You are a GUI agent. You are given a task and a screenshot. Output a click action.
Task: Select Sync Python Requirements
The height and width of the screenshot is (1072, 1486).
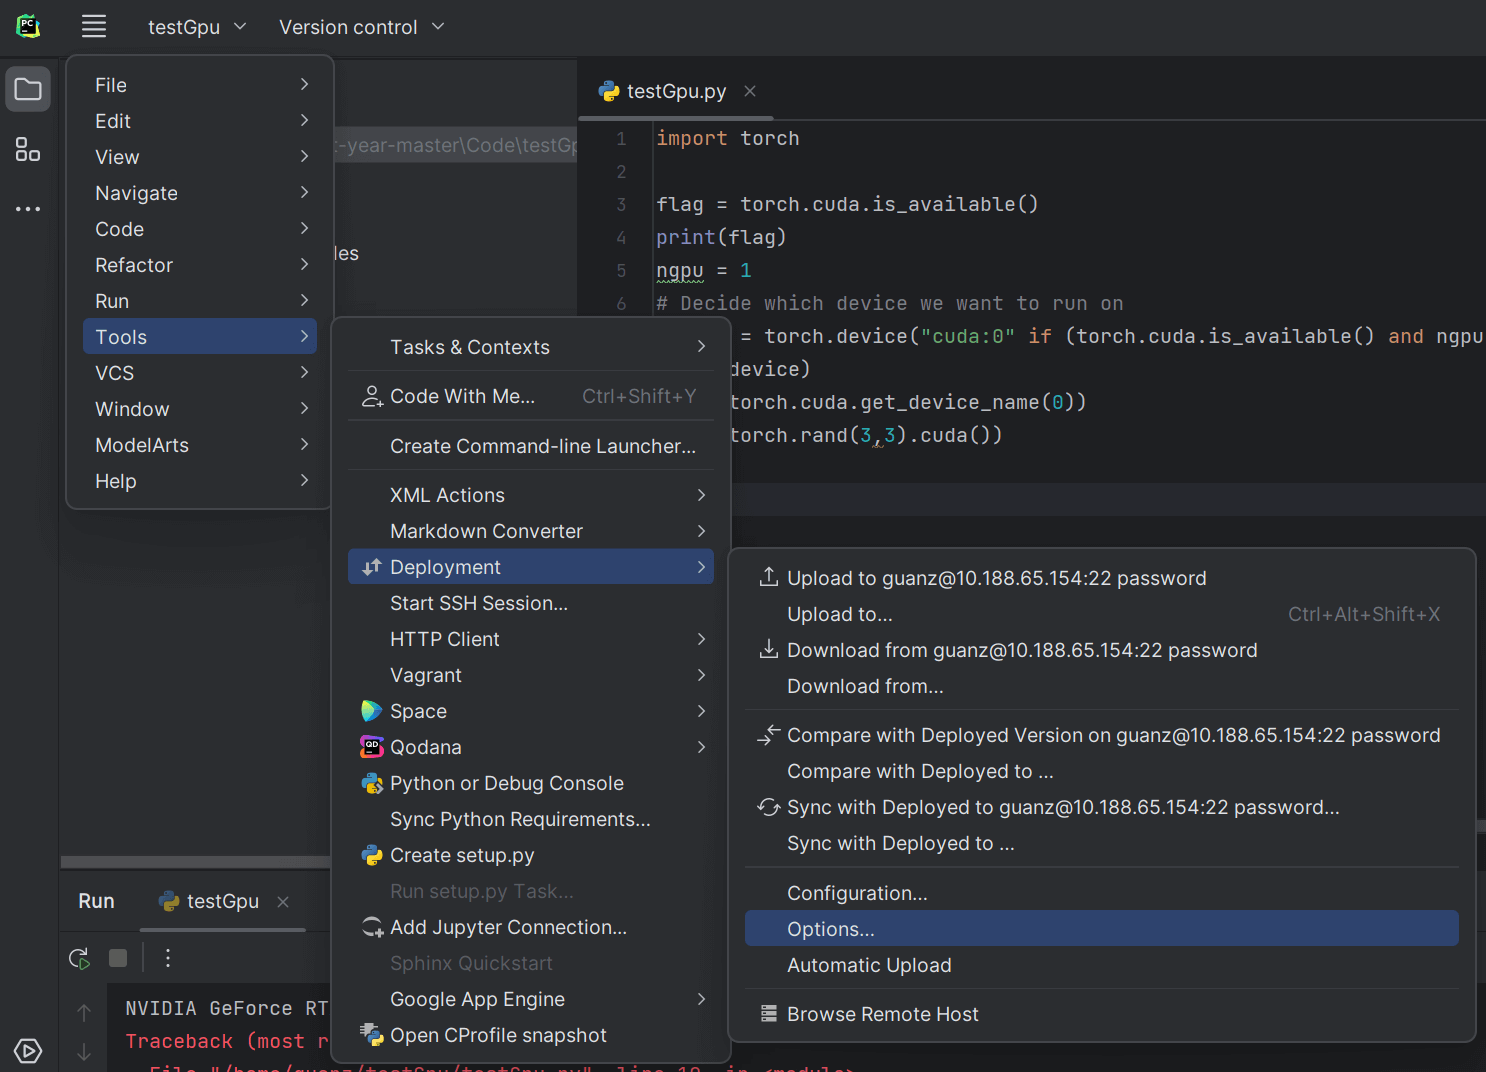pyautogui.click(x=531, y=819)
